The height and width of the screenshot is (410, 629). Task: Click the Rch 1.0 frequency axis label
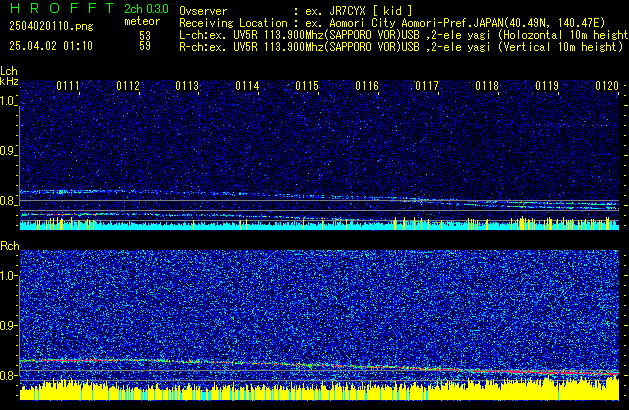click(x=8, y=276)
